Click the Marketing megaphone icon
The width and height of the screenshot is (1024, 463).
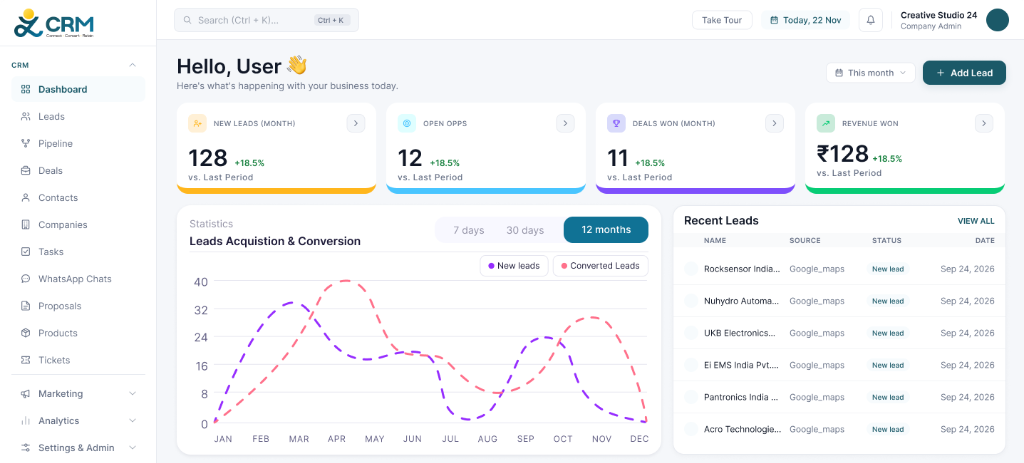[25, 394]
